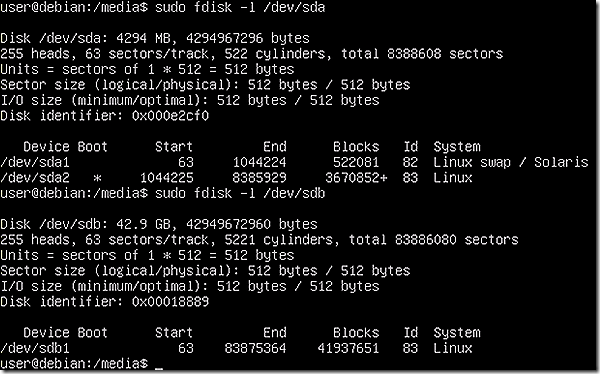Click the disk identifier 0x000e2cf0

tap(170, 116)
